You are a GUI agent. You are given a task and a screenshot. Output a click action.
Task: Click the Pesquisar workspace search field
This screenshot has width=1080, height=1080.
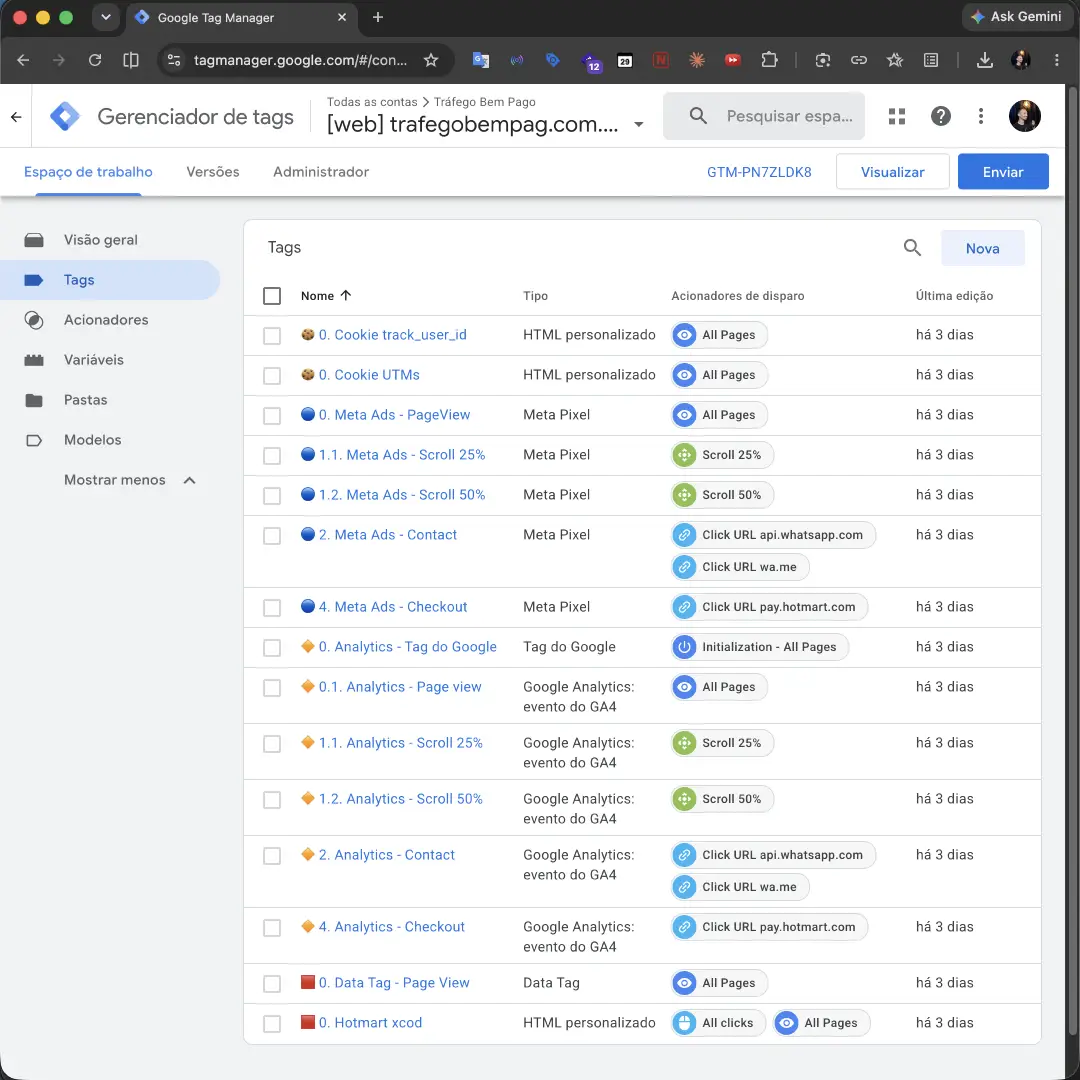pos(764,116)
